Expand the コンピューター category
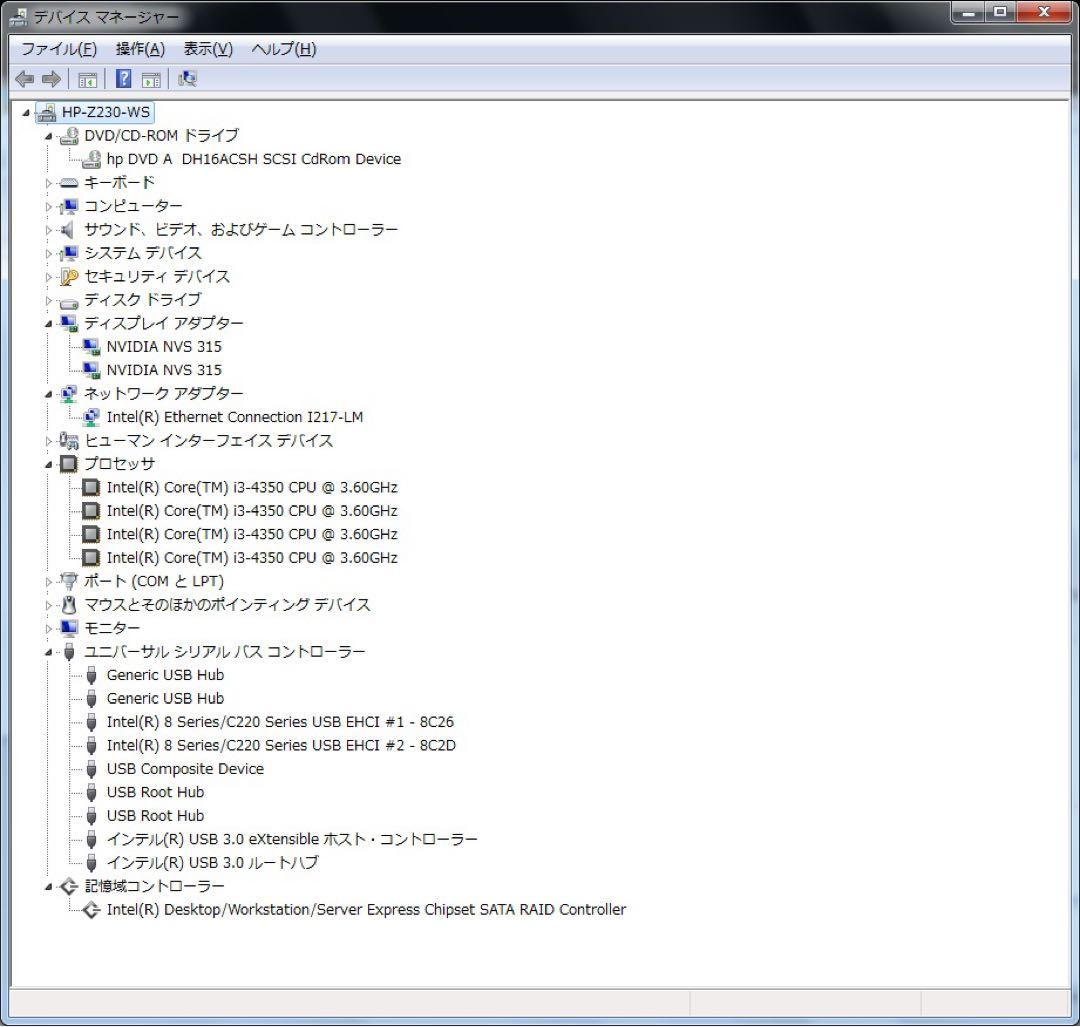Image resolution: width=1080 pixels, height=1027 pixels. [x=49, y=207]
